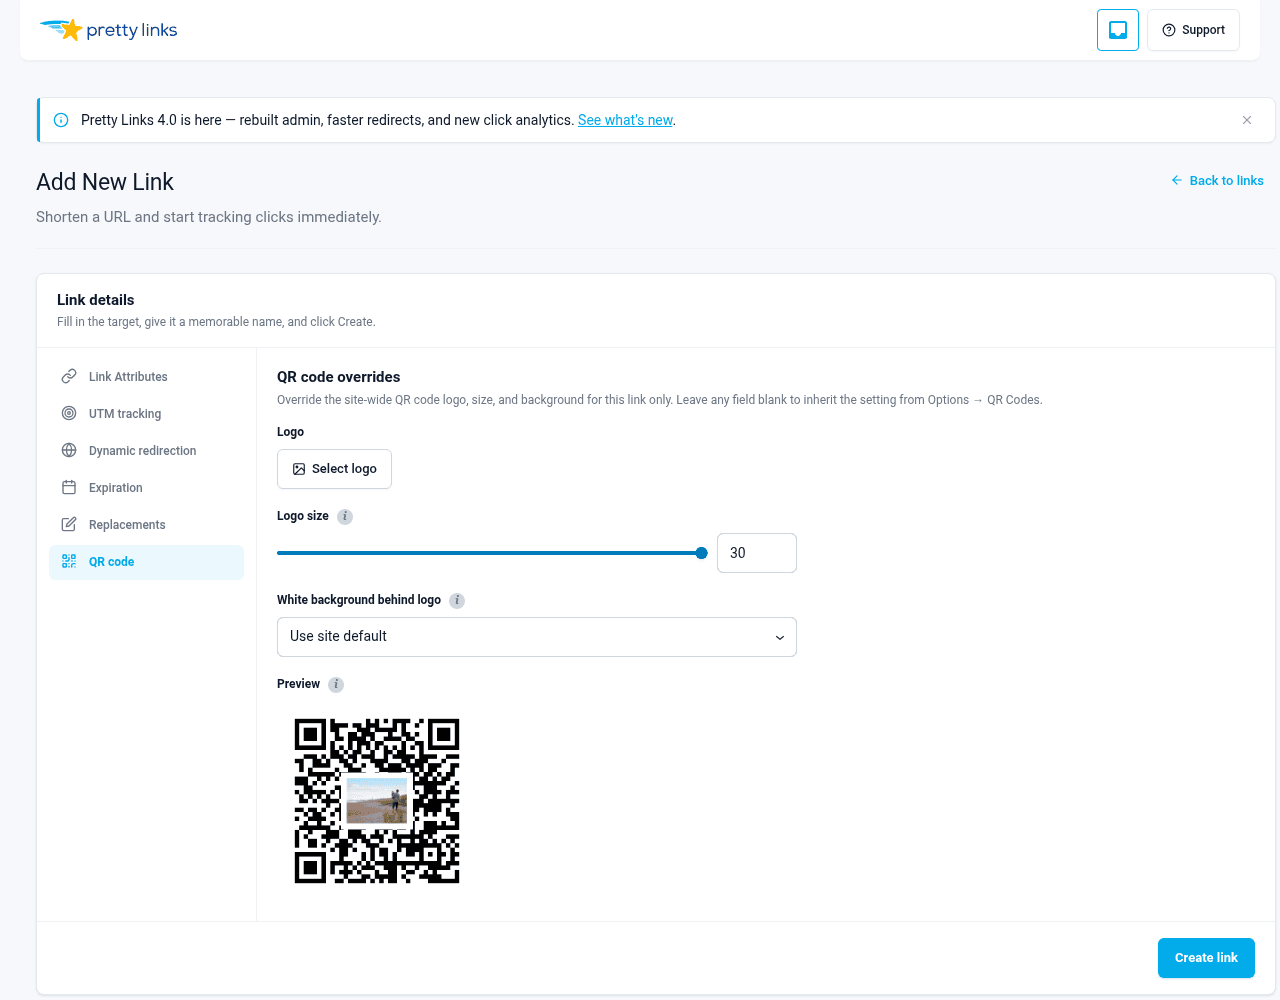Click the Logo size info icon
The width and height of the screenshot is (1280, 1000).
345,517
